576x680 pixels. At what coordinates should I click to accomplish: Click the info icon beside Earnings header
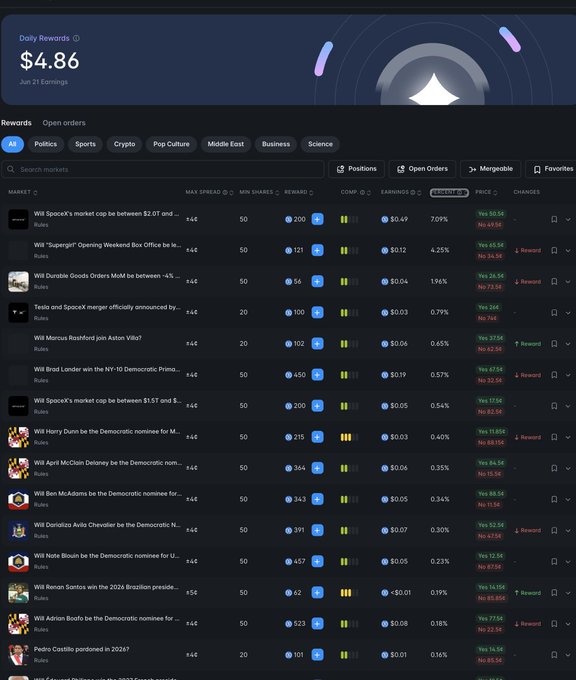tap(412, 192)
